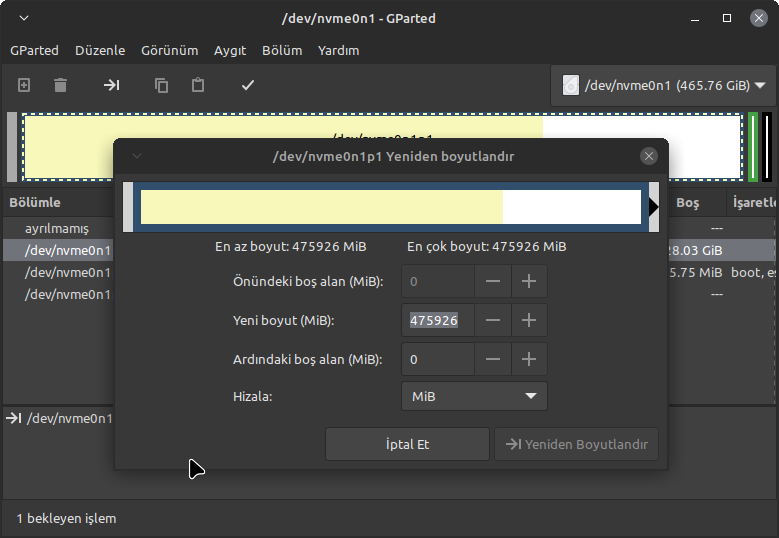Close the Yeniden boyutlandır dialog
779x538 pixels.
[648, 156]
